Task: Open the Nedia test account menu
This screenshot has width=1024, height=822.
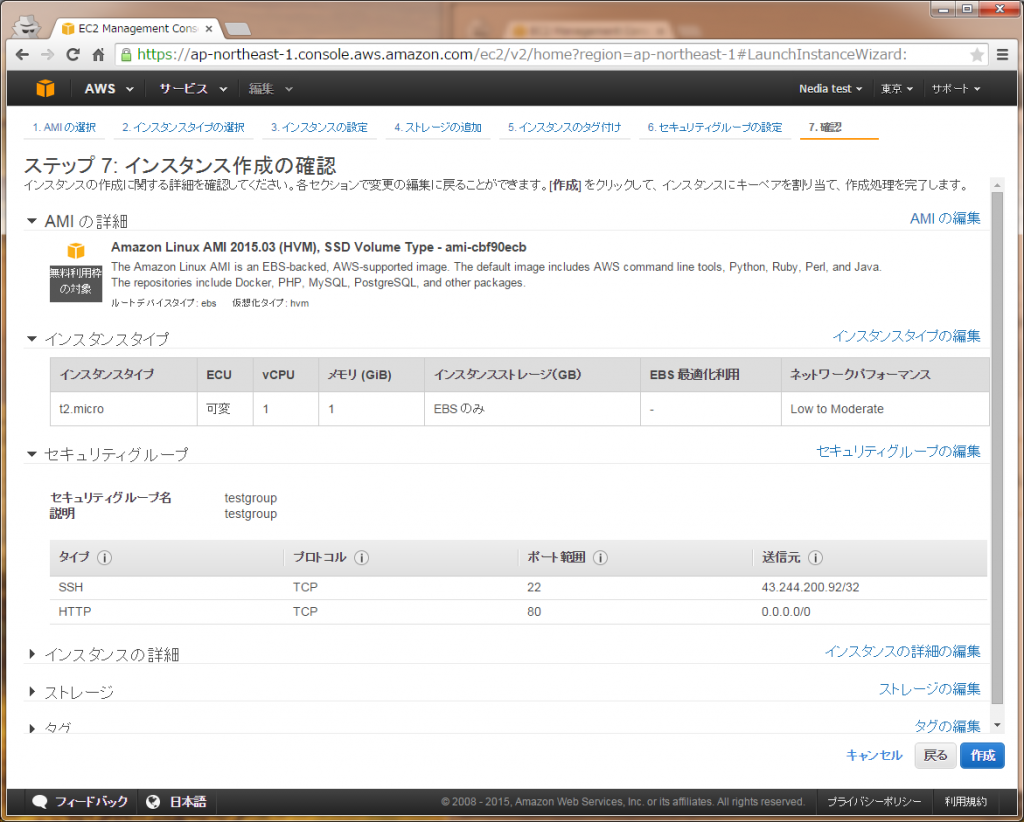Action: 830,89
